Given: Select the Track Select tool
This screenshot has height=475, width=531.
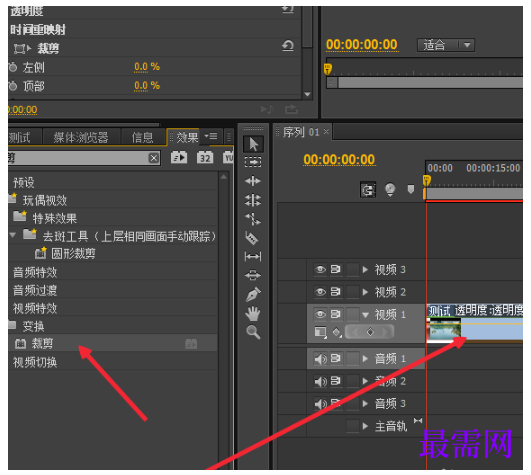Looking at the screenshot, I should [253, 163].
